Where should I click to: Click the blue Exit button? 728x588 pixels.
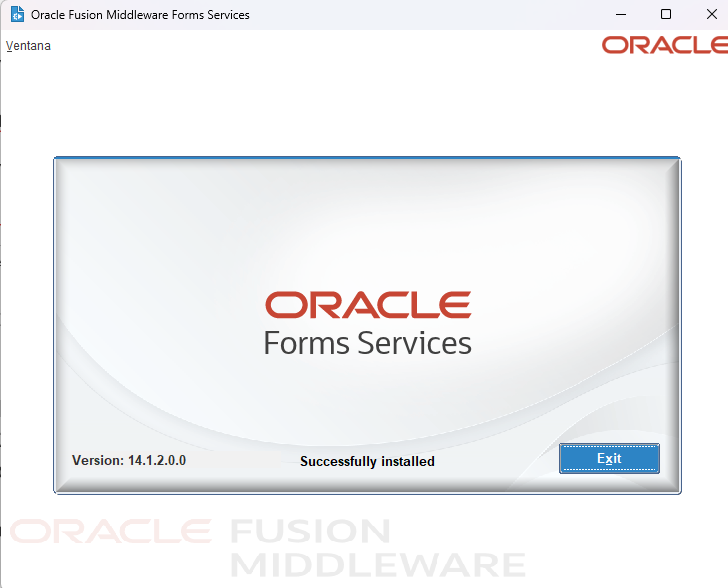609,458
